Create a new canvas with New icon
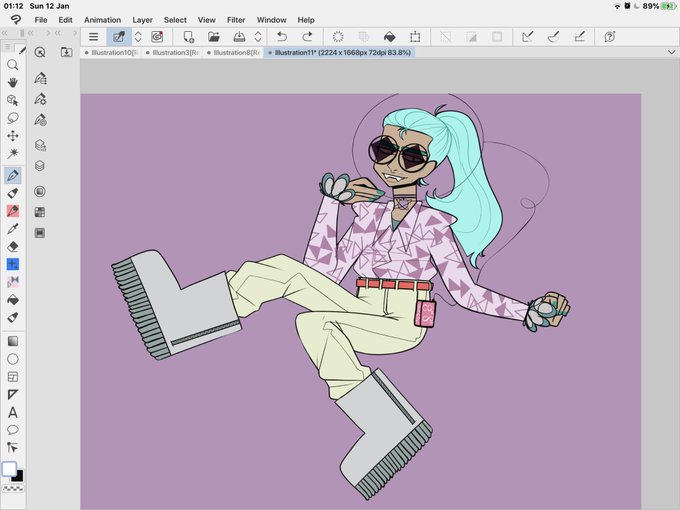This screenshot has height=510, width=680. [188, 37]
